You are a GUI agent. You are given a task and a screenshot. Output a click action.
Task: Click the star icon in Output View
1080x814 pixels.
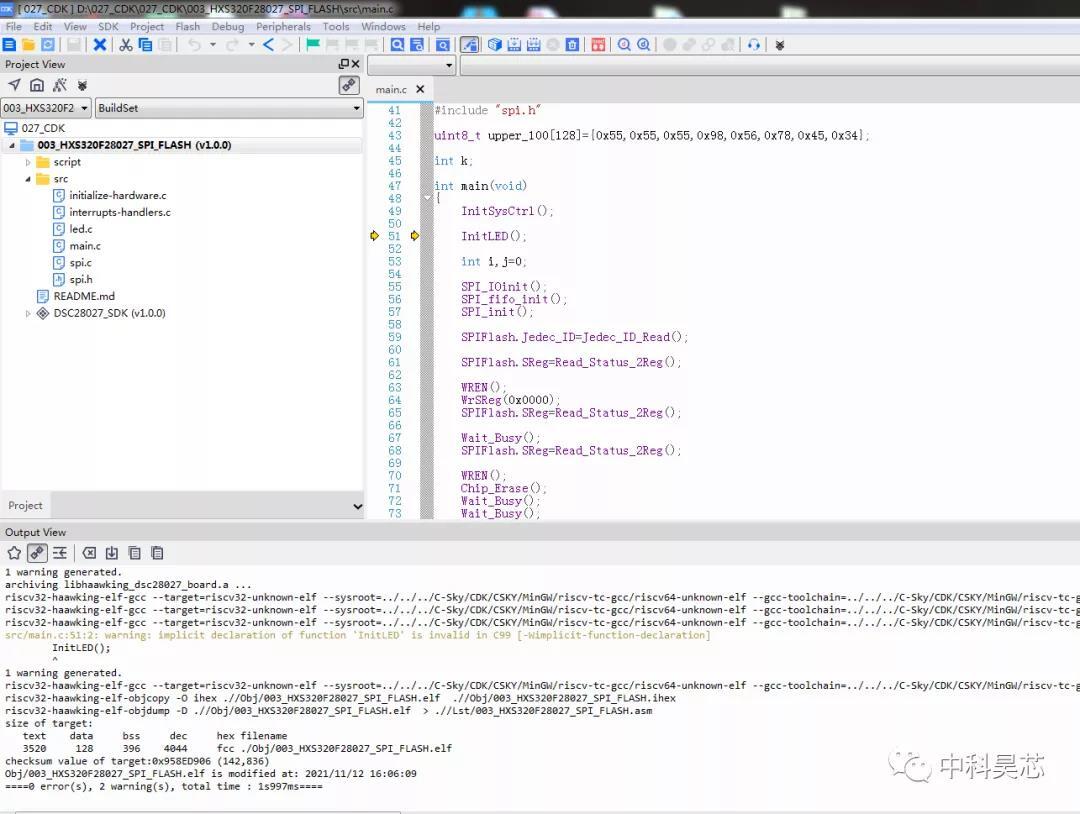(x=14, y=552)
